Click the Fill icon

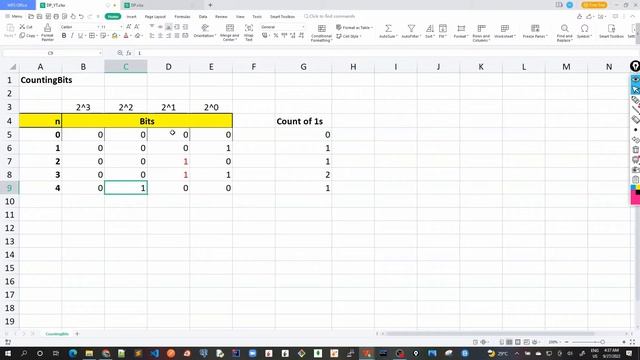tap(443, 28)
